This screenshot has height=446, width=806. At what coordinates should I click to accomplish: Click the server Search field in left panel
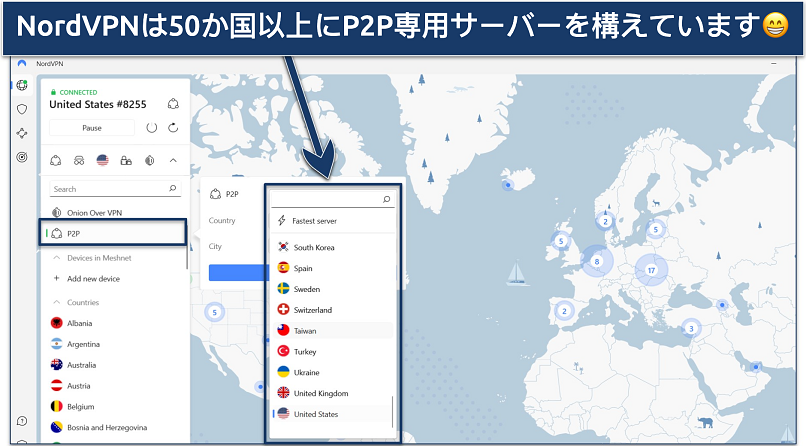click(x=110, y=189)
